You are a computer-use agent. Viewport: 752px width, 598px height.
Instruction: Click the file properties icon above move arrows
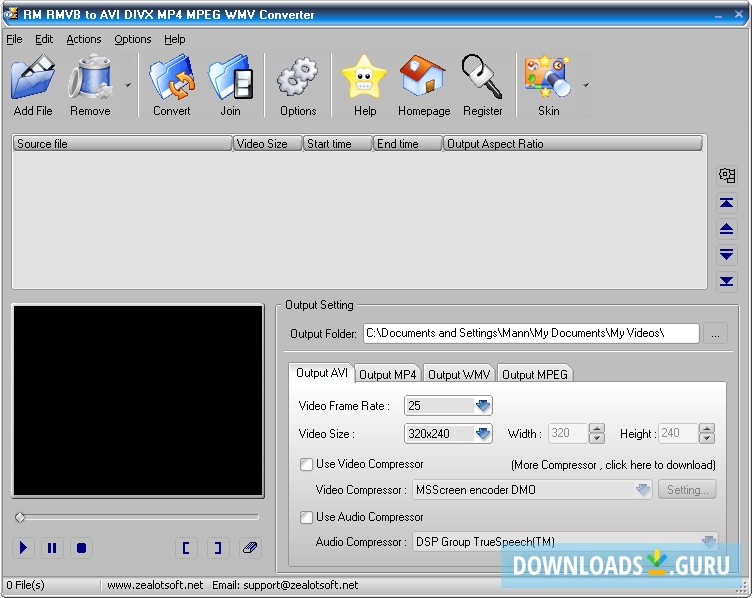click(x=727, y=176)
